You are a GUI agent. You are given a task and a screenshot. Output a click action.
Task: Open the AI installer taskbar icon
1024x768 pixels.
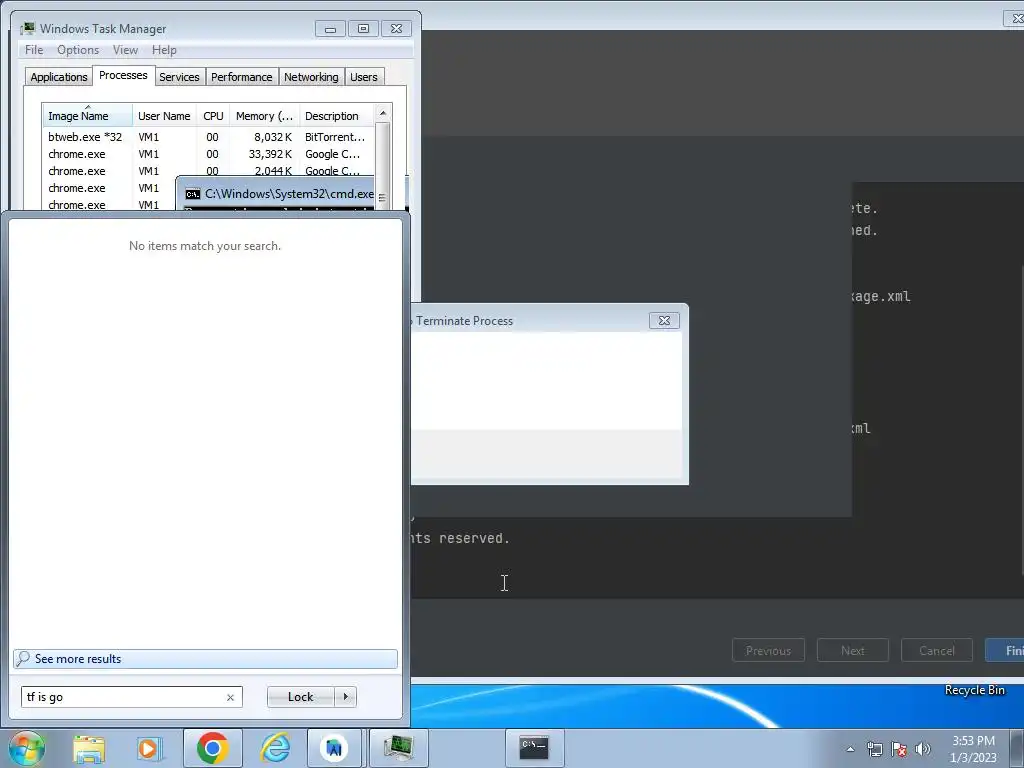click(x=334, y=748)
